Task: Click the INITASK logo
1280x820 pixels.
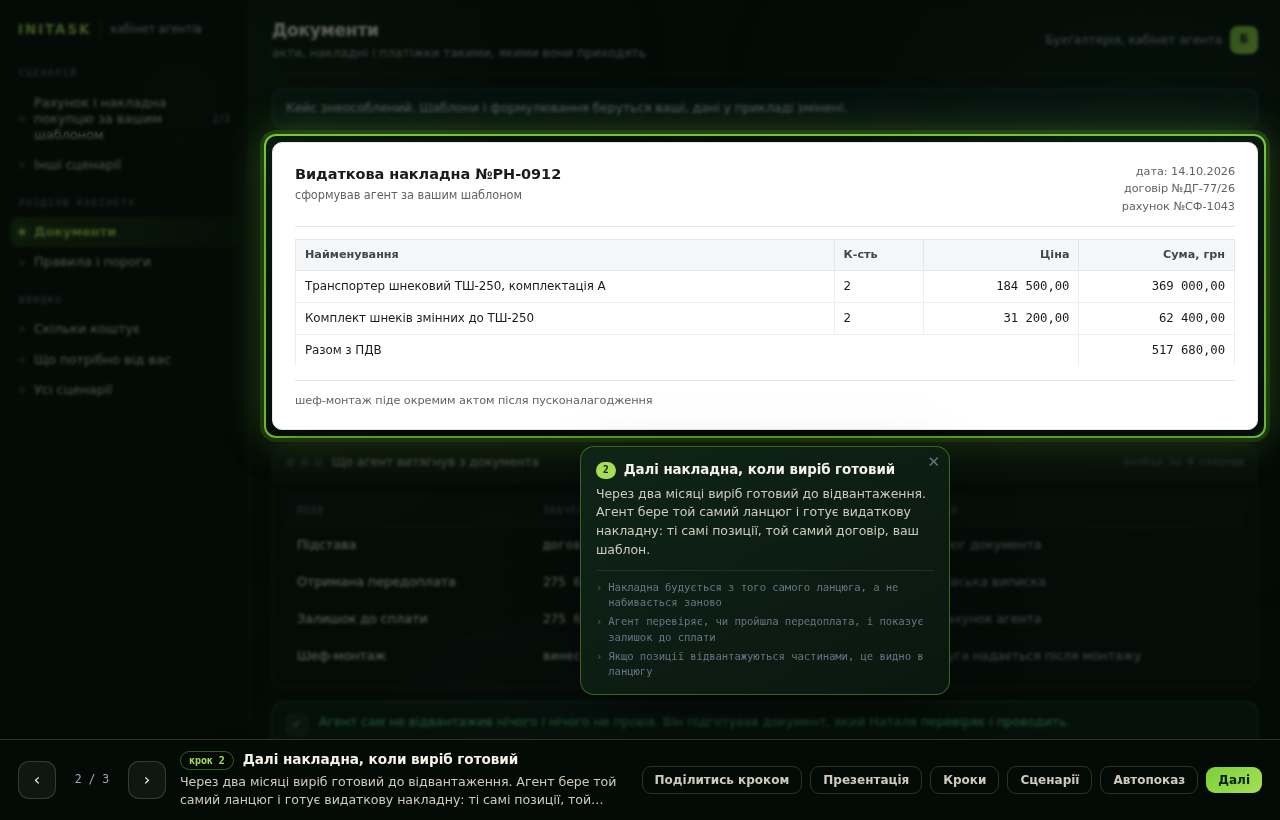Action: click(x=54, y=29)
